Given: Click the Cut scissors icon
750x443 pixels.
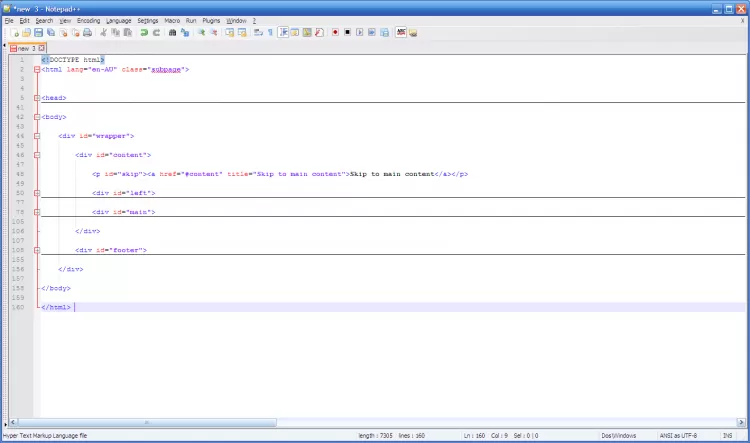Looking at the screenshot, I should 105,32.
